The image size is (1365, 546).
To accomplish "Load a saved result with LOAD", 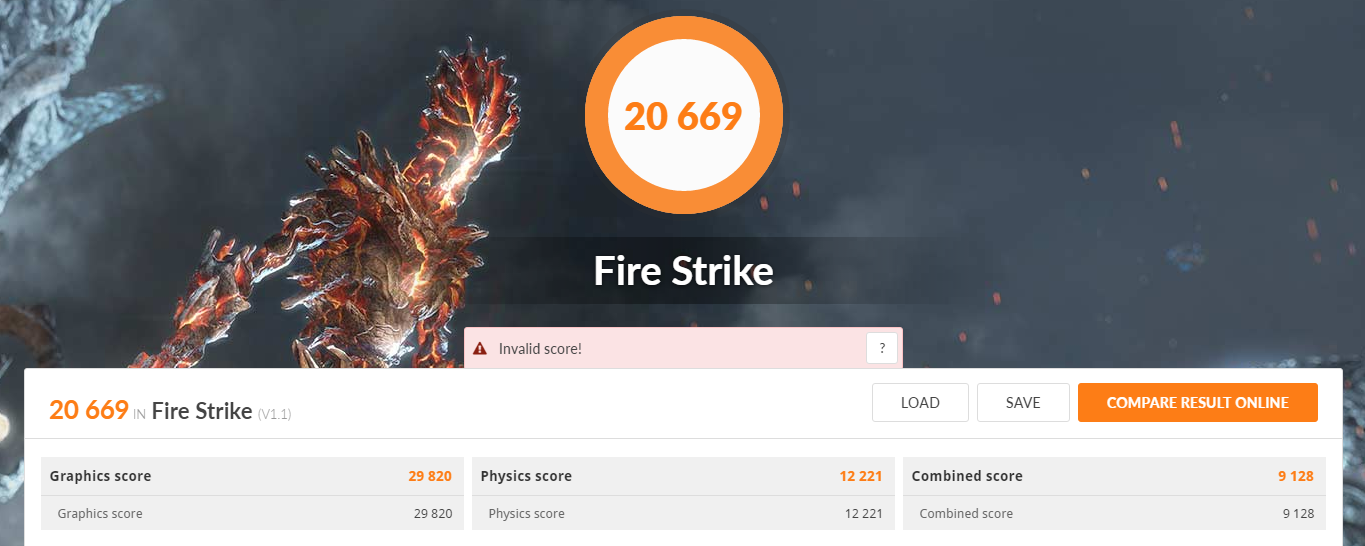I will [x=920, y=403].
